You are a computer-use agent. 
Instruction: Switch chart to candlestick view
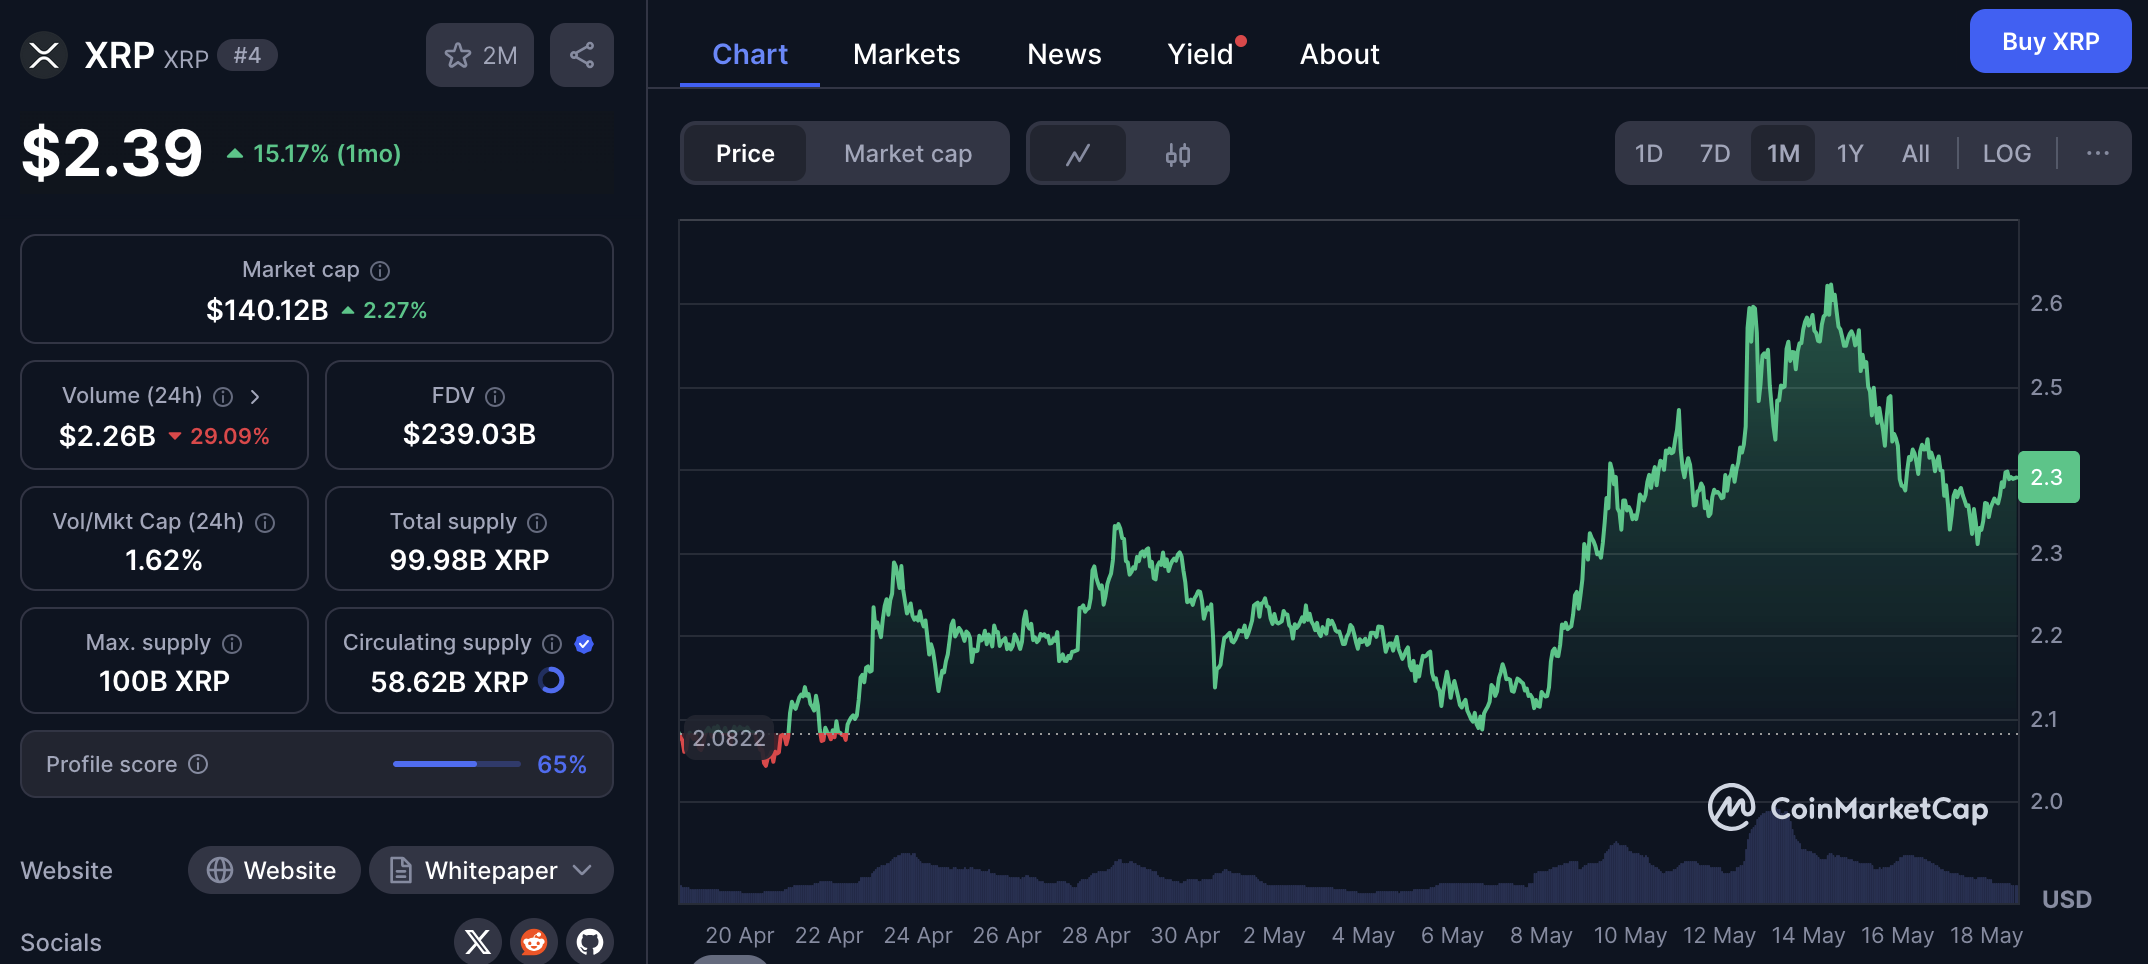[1178, 153]
